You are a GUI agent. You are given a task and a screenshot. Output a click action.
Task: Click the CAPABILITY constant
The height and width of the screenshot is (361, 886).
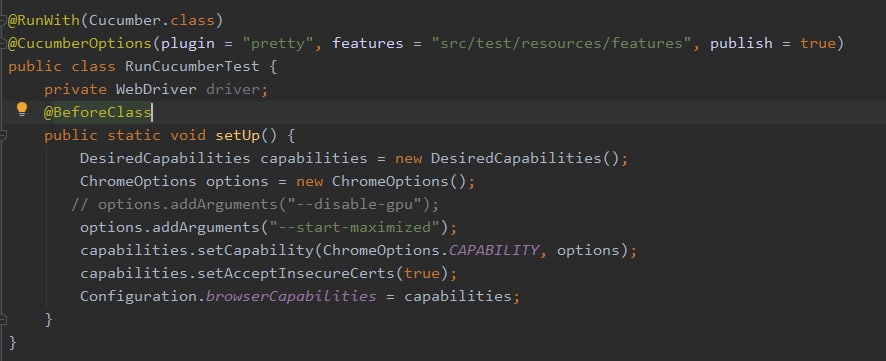(x=494, y=250)
